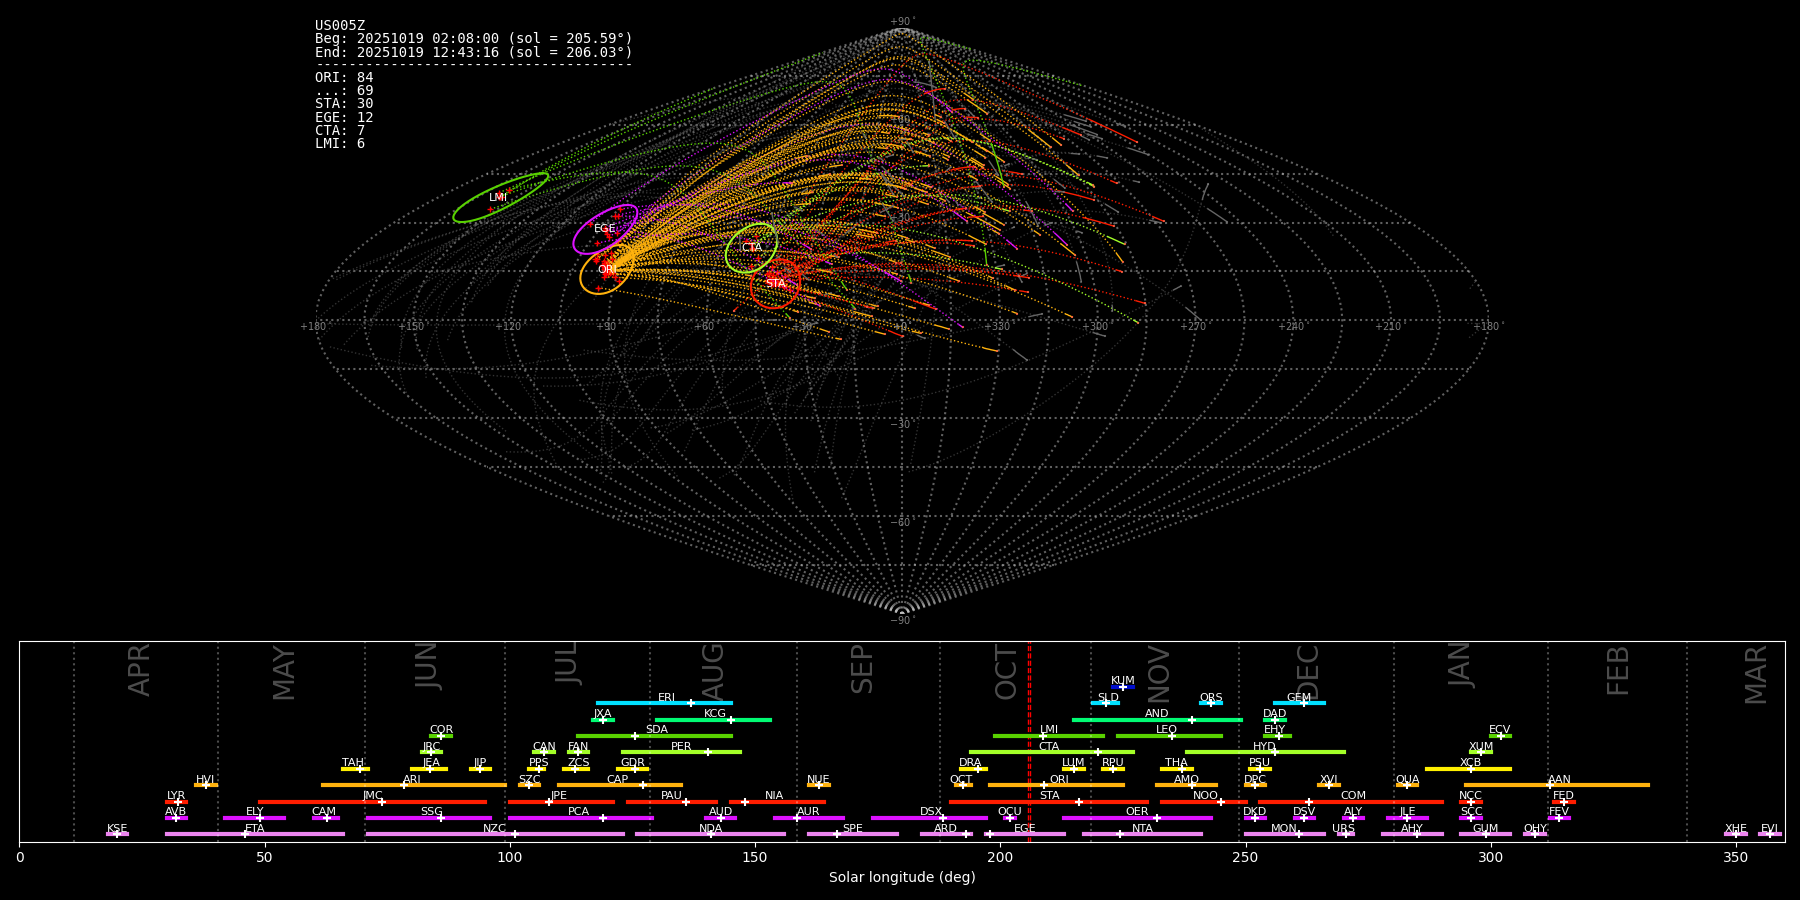1800x900 pixels.
Task: Click the LMI radiant ellipse on sky map
Action: tap(500, 197)
